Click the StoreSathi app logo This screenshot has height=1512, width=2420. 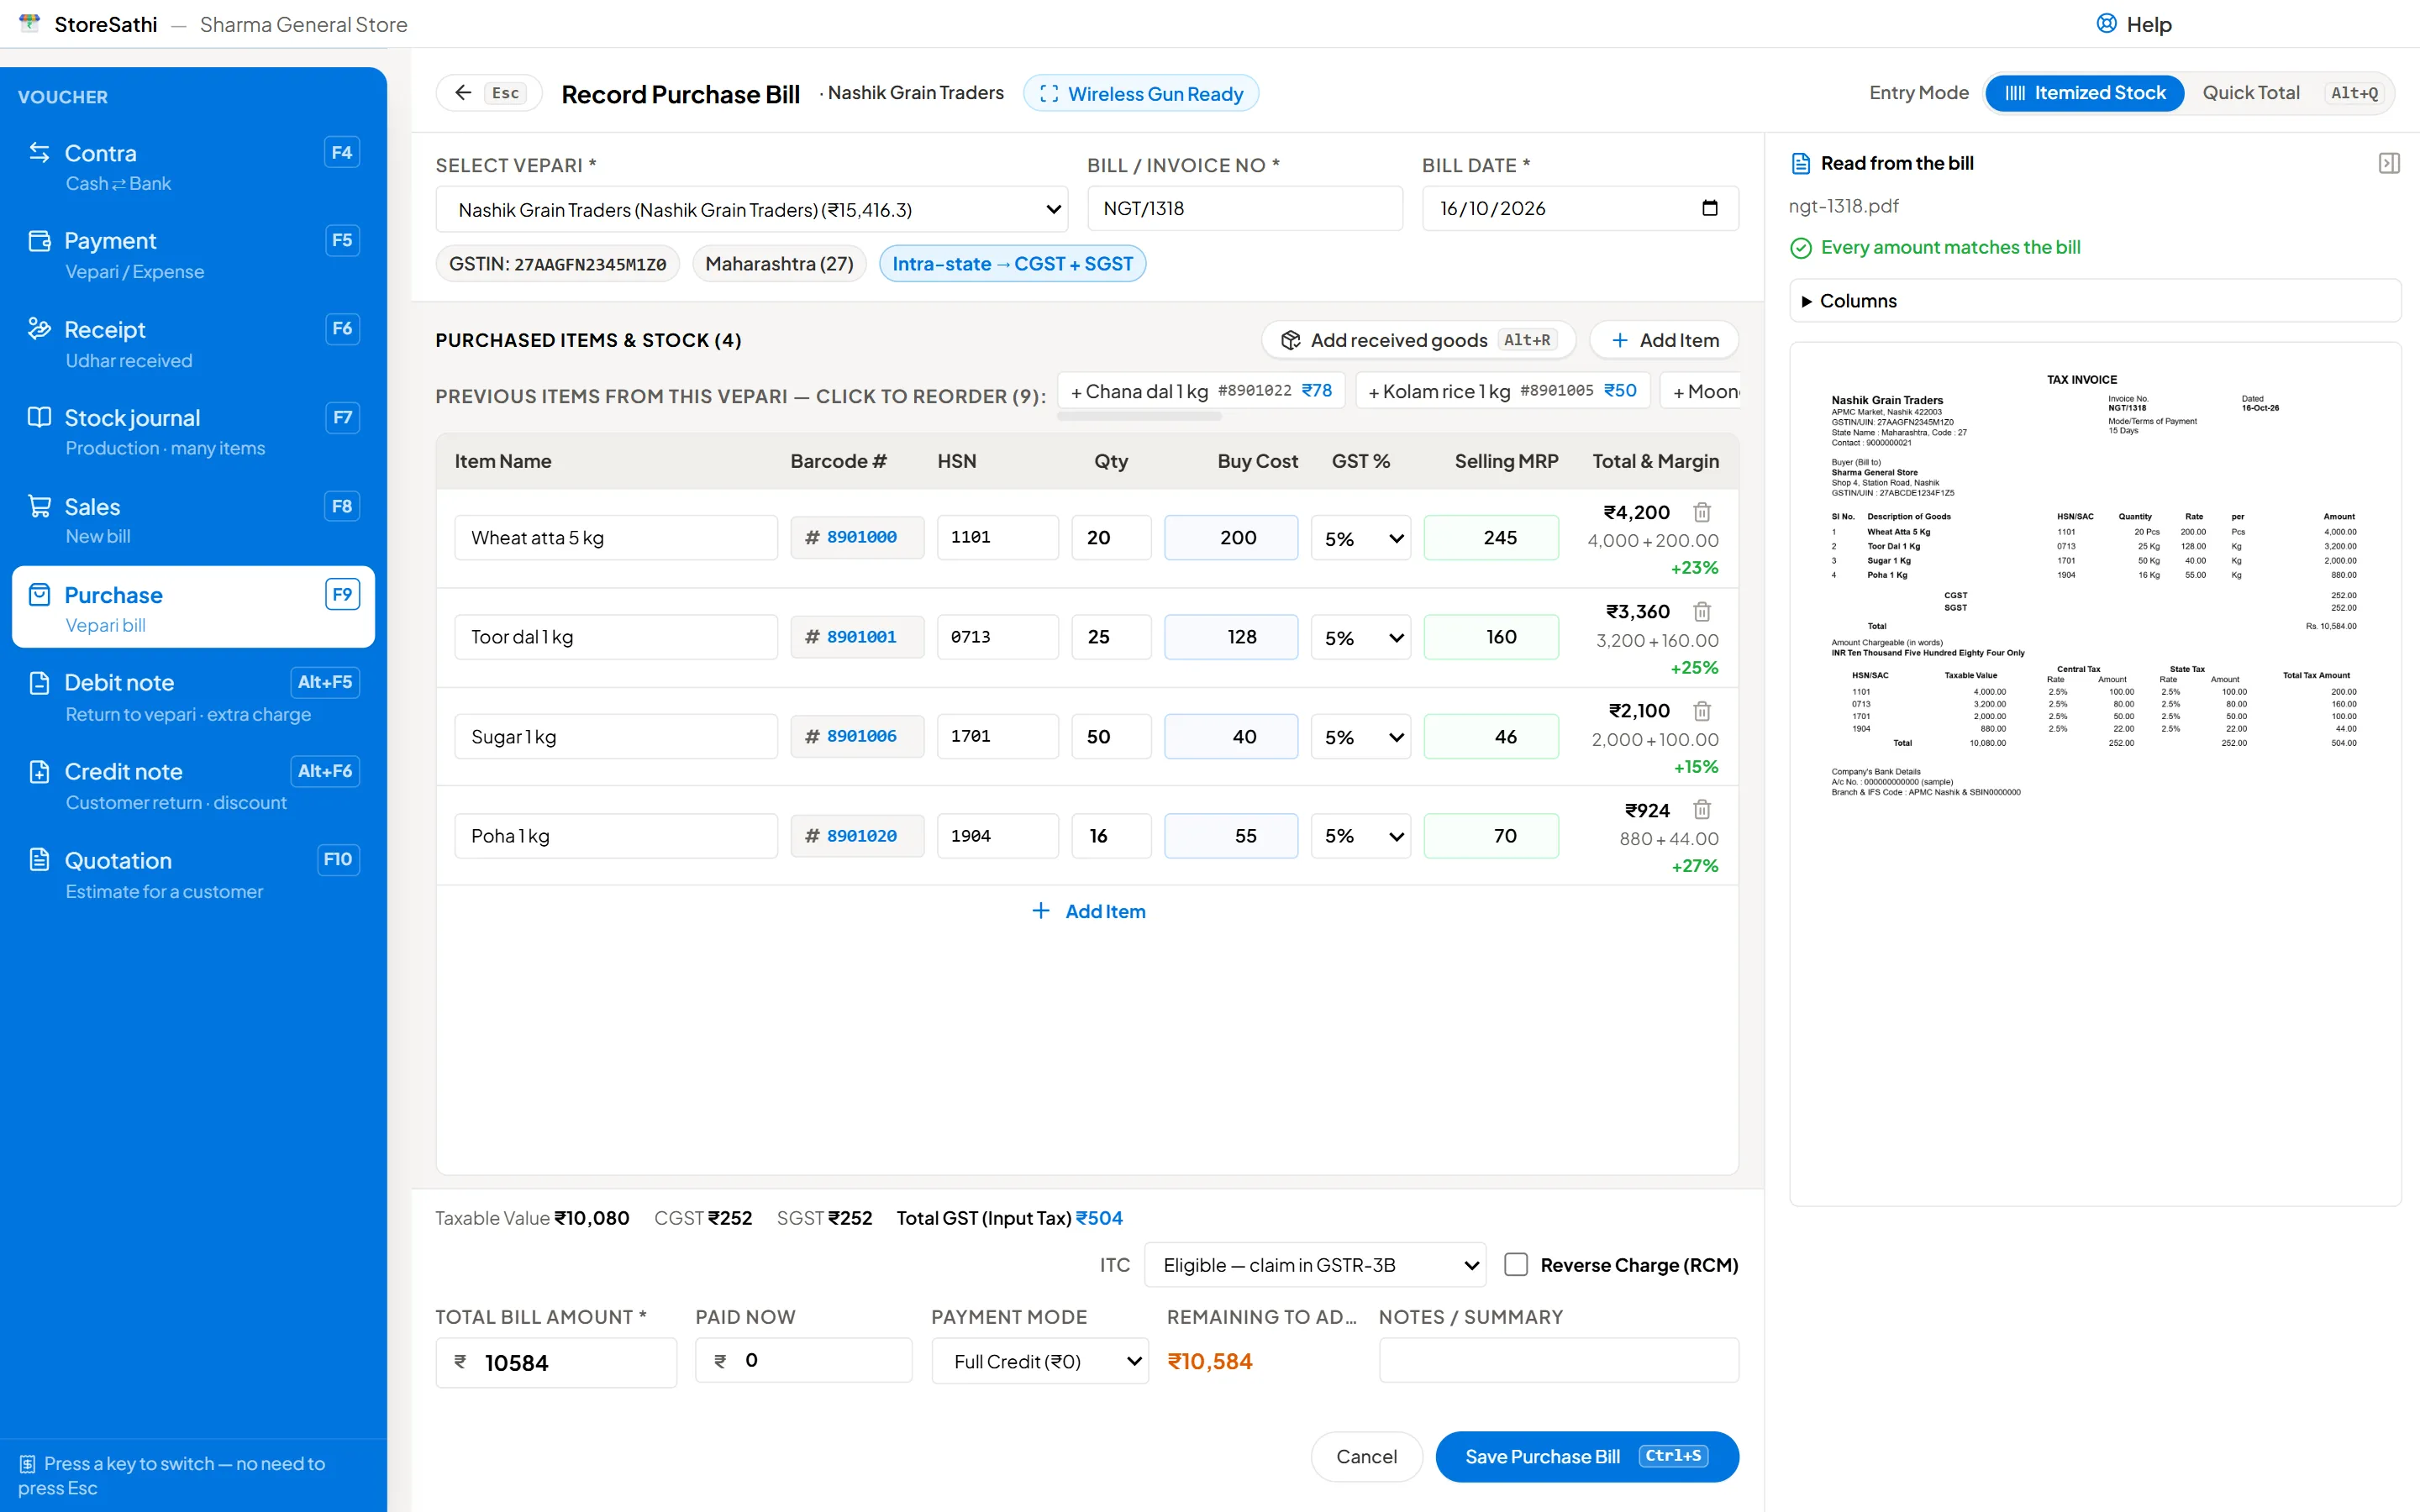[29, 23]
